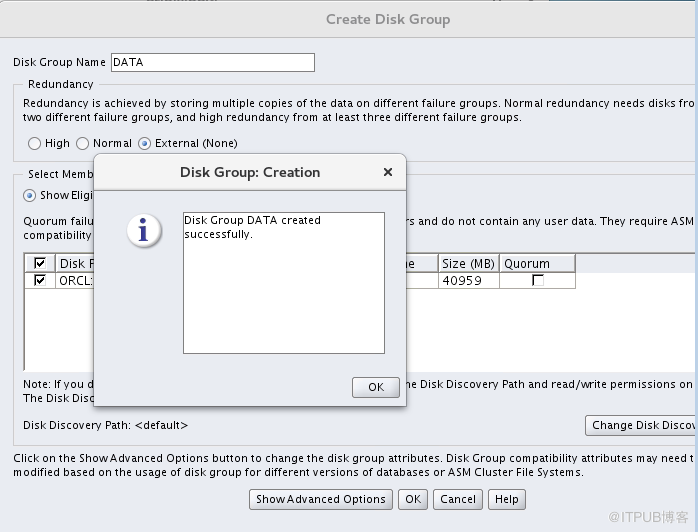Select Normal redundancy radio button
Image resolution: width=698 pixels, height=532 pixels.
coord(82,143)
